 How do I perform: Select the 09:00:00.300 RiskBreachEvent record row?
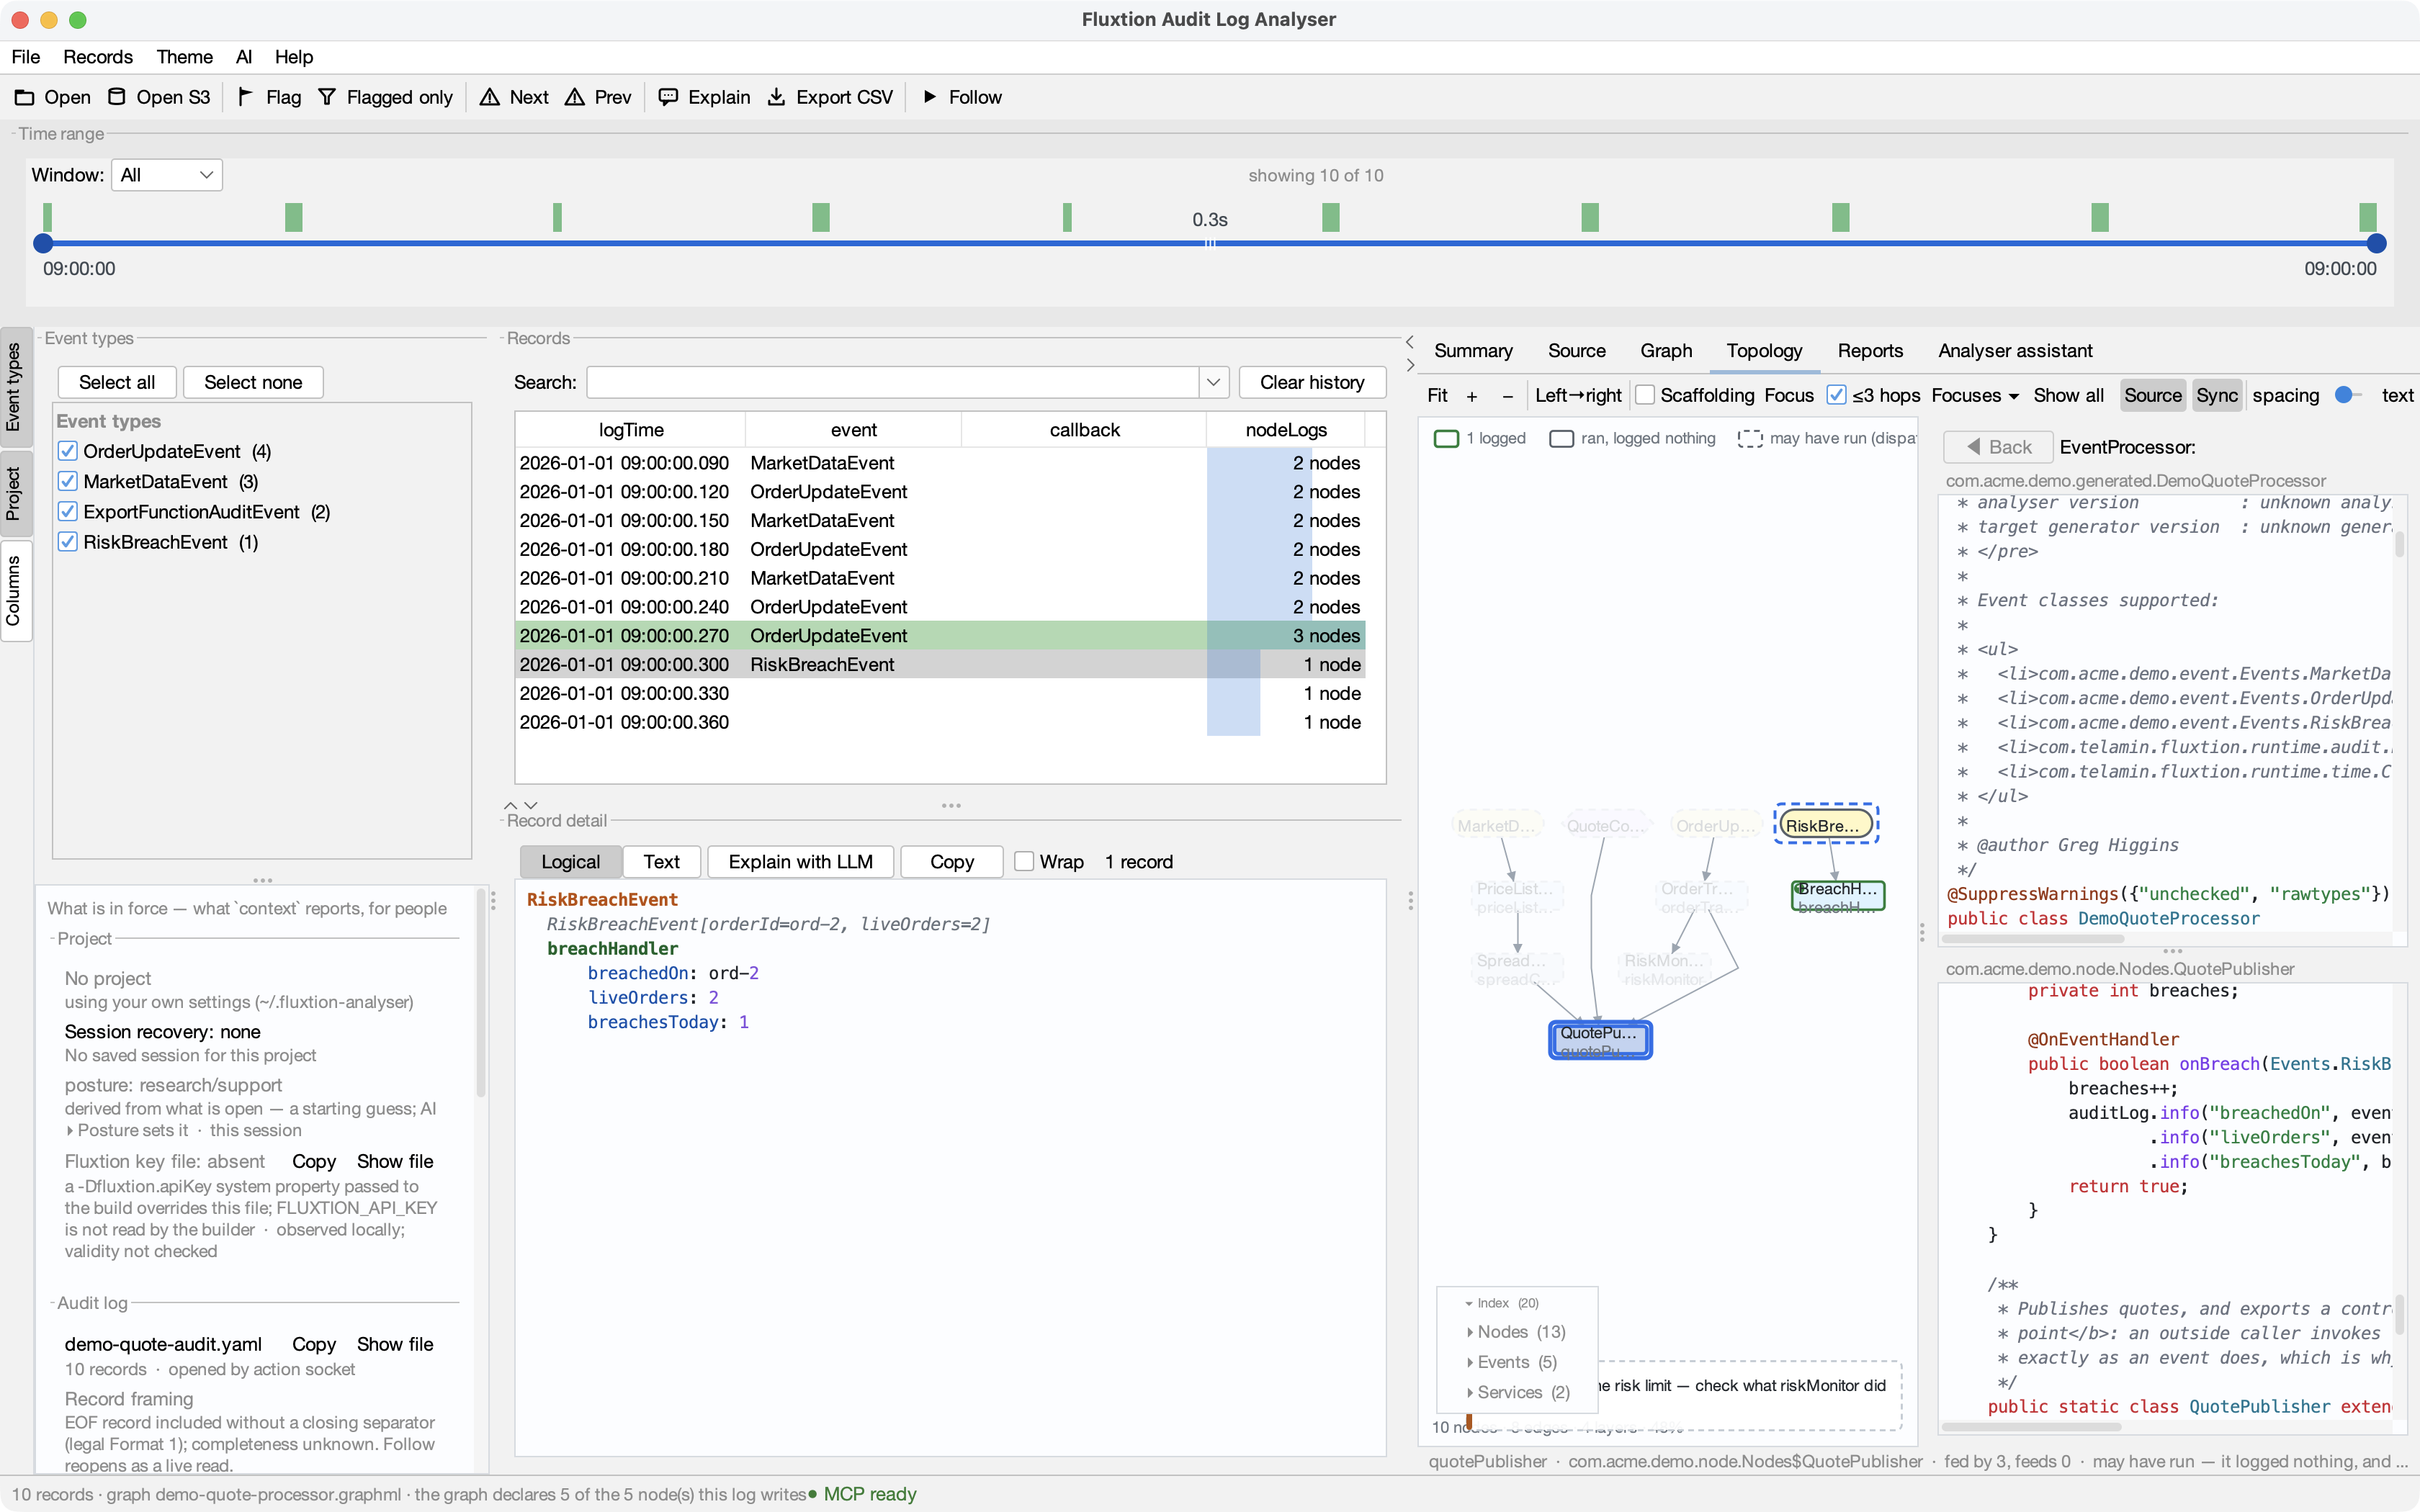(940, 664)
